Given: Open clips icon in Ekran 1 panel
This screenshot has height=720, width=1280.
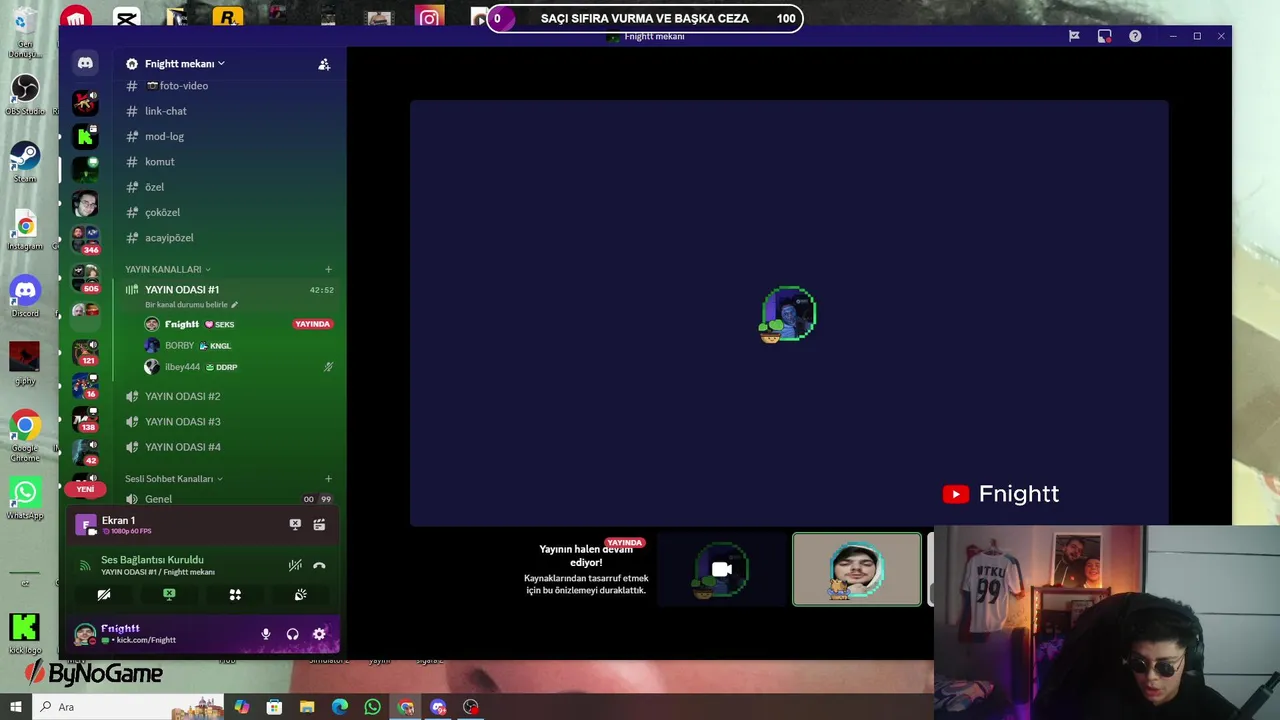Looking at the screenshot, I should [319, 524].
